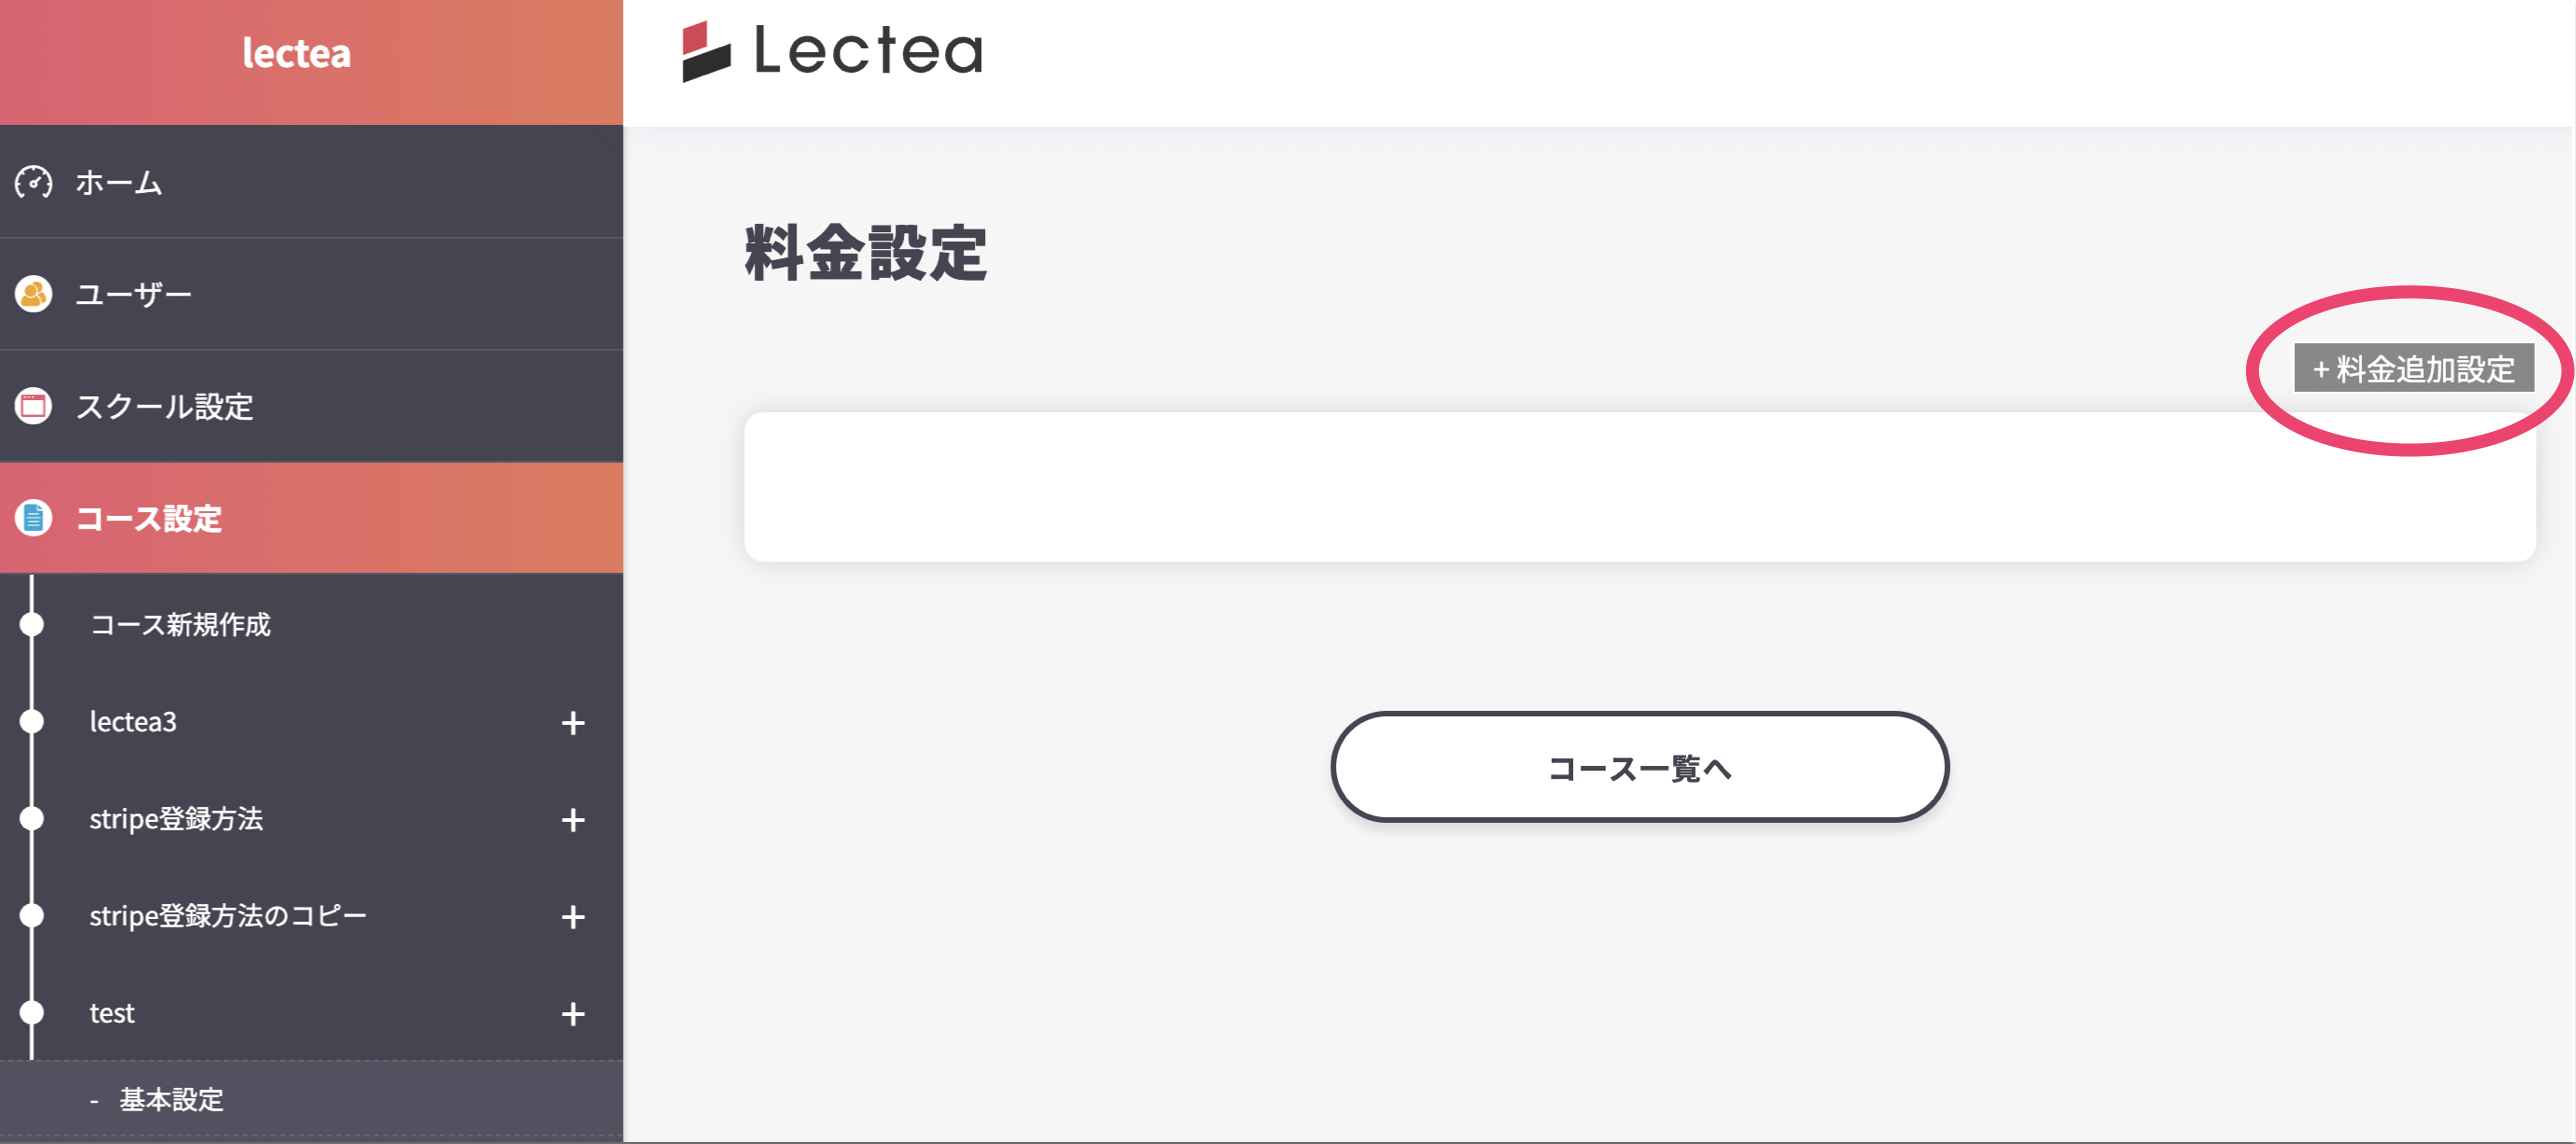Expand the stripe登録方法のコピー course

point(573,916)
